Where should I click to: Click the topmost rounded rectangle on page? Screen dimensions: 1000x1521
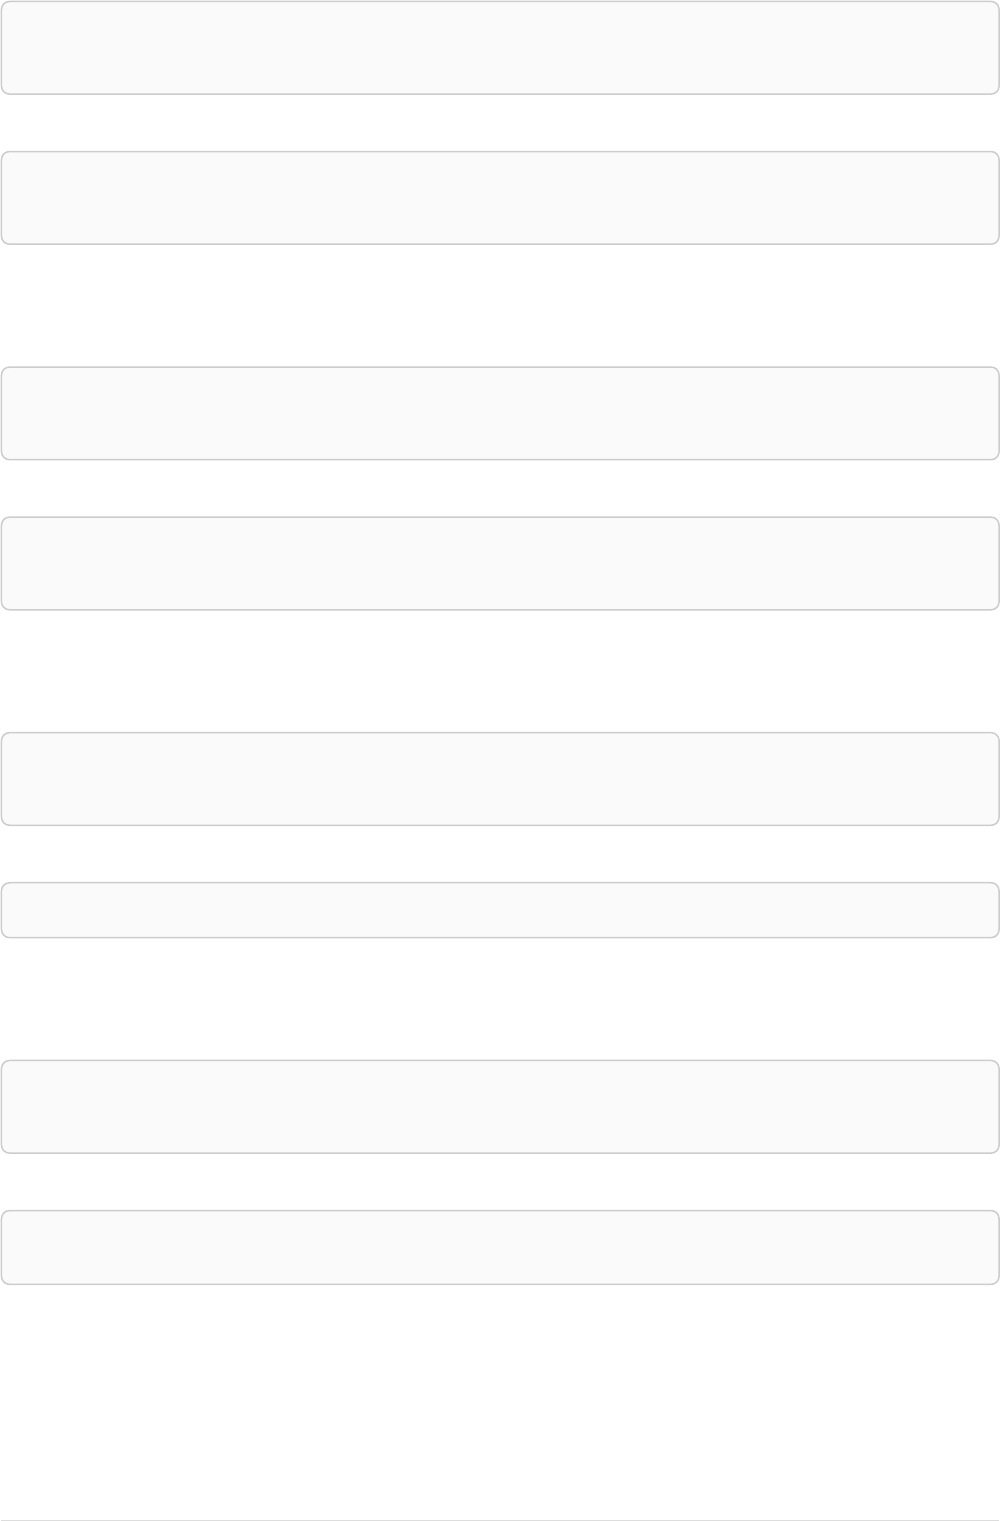(x=500, y=48)
